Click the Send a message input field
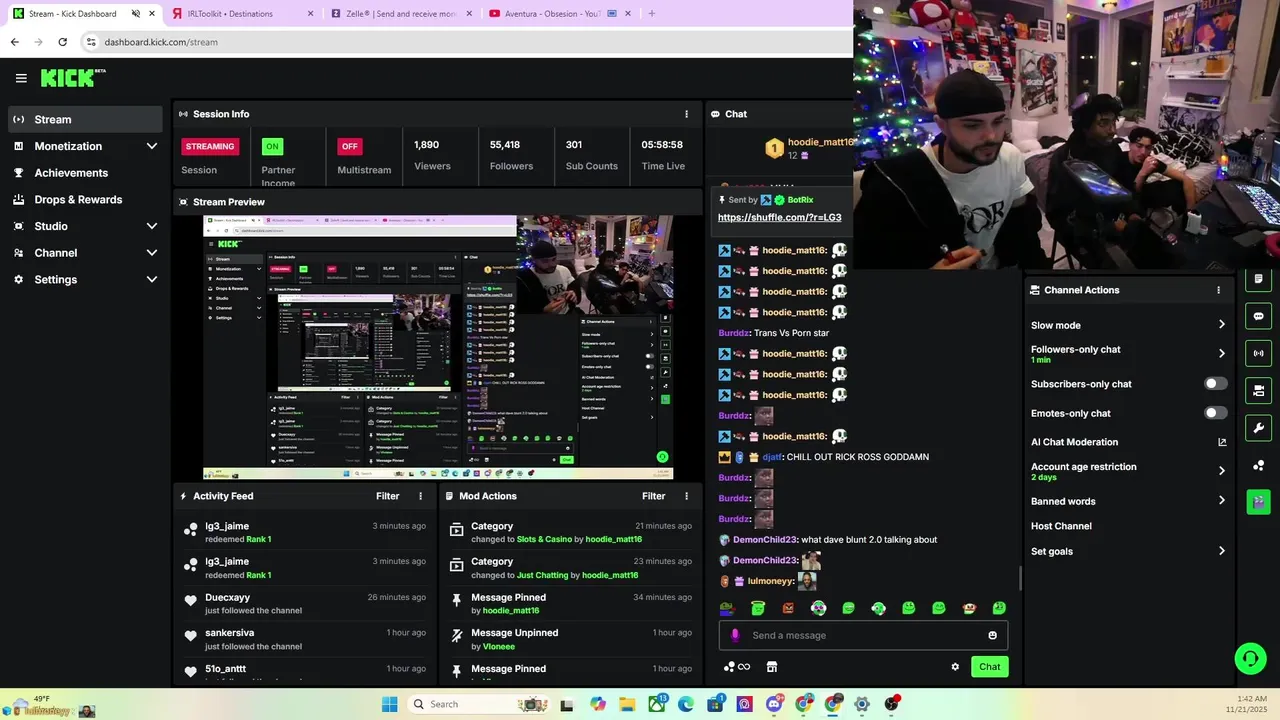The image size is (1280, 720). pos(863,635)
